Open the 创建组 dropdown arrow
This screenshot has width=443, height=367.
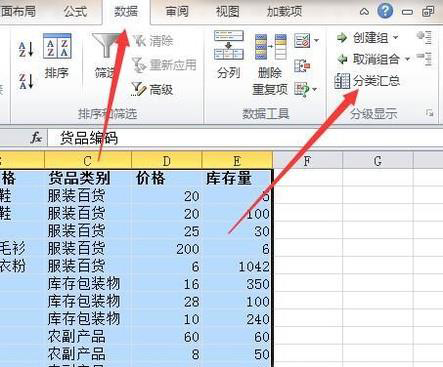(x=395, y=37)
